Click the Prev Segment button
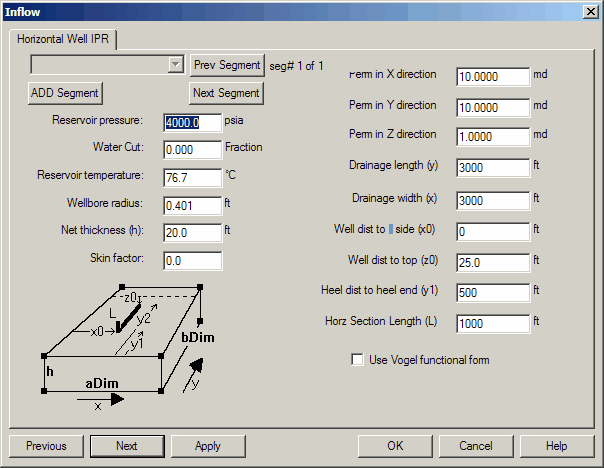This screenshot has width=604, height=468. tap(227, 65)
